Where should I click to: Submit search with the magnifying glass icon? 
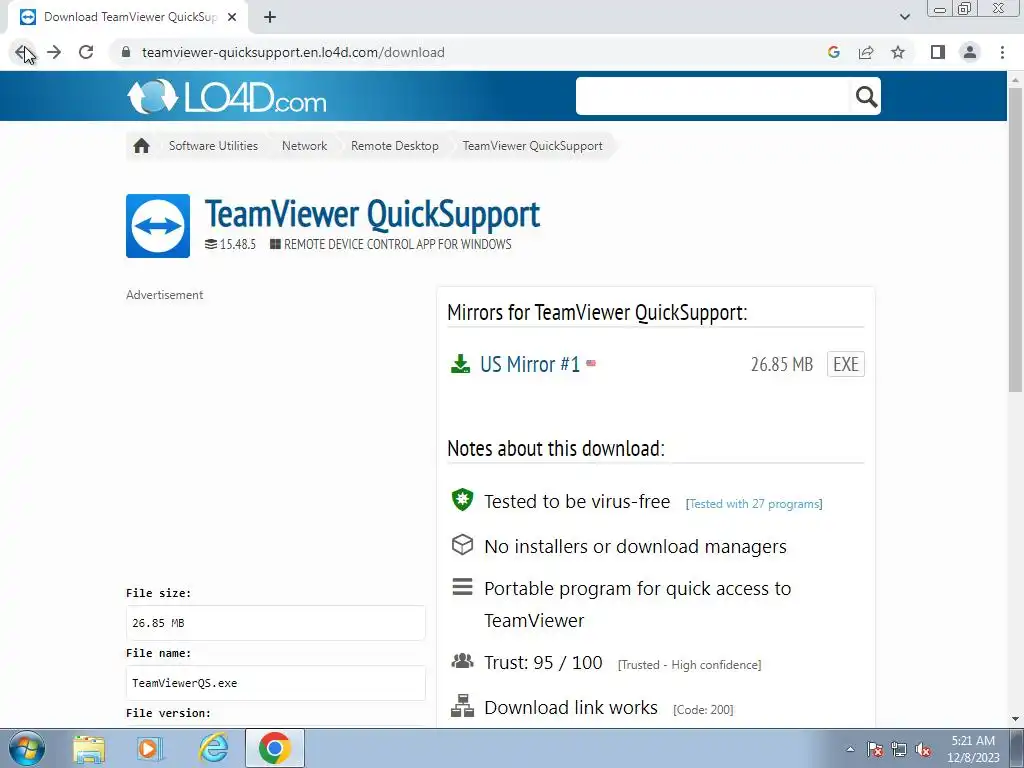tap(866, 97)
